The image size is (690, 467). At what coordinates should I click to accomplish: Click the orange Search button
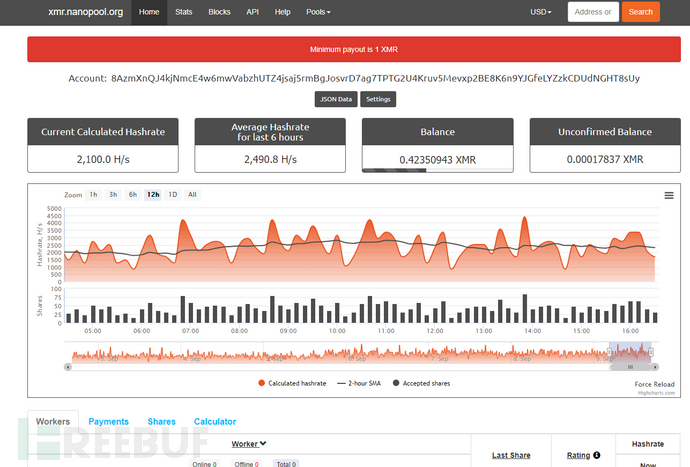point(641,12)
